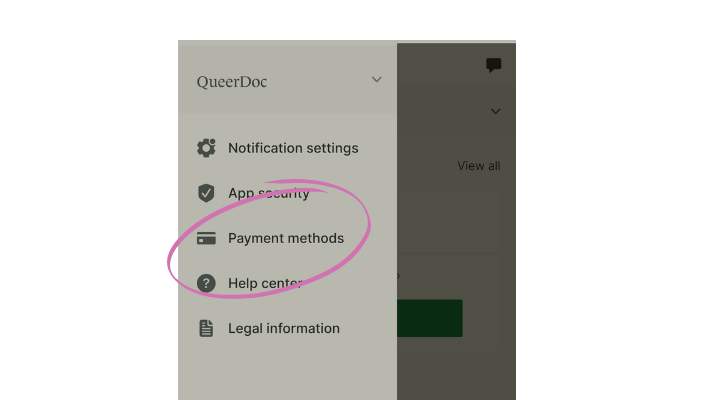Open the chat bubble icon

pyautogui.click(x=494, y=65)
